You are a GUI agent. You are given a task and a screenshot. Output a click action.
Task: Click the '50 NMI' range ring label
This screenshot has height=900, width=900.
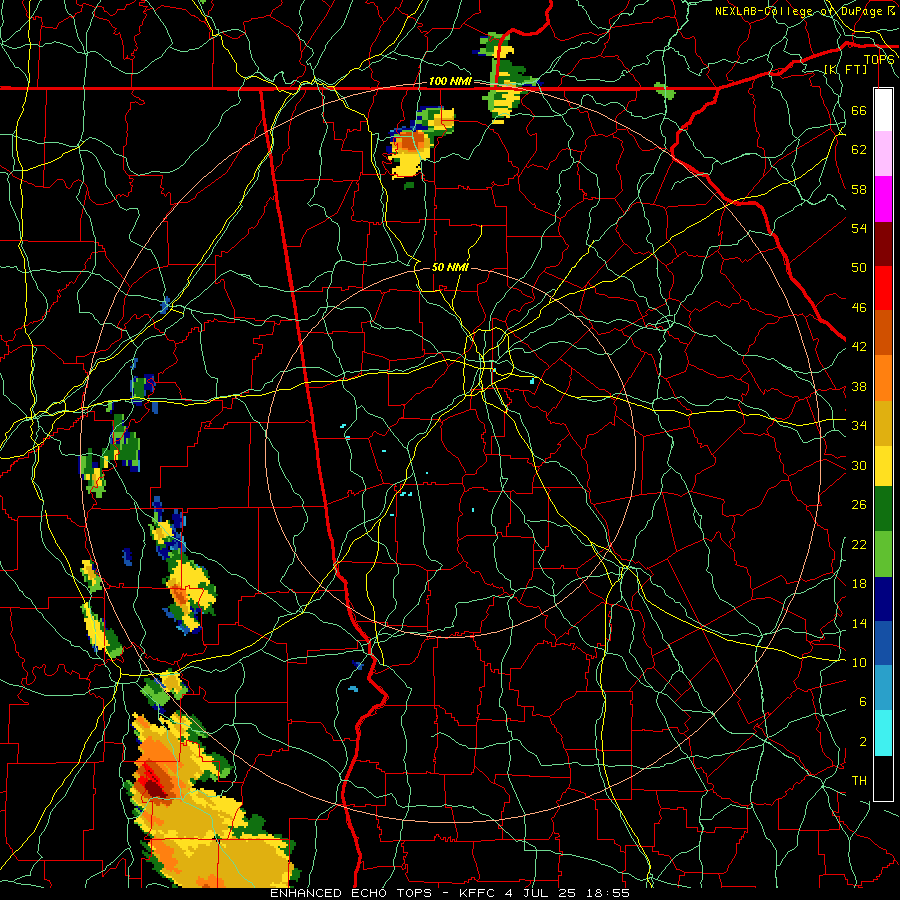[x=450, y=267]
